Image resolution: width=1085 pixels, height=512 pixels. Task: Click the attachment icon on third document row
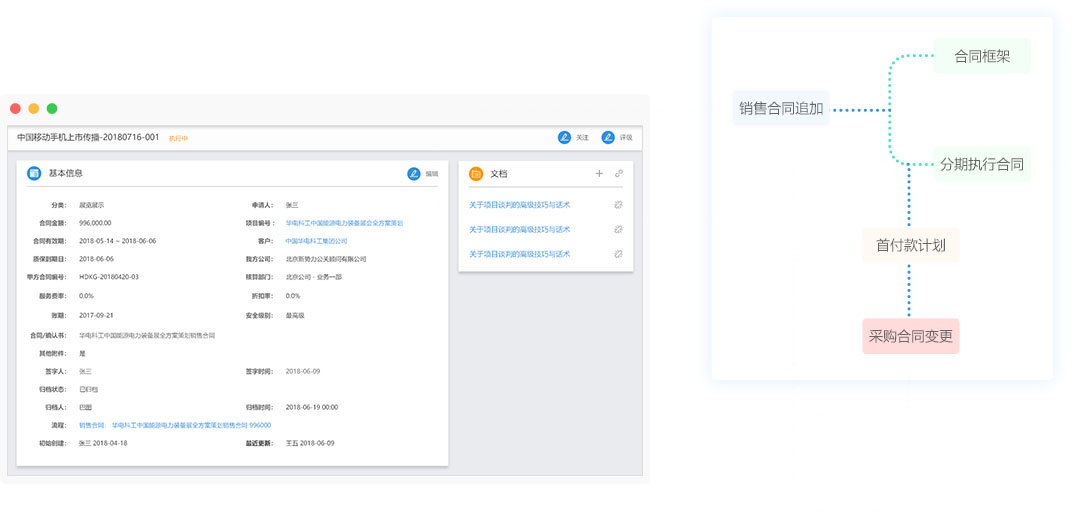coord(619,254)
